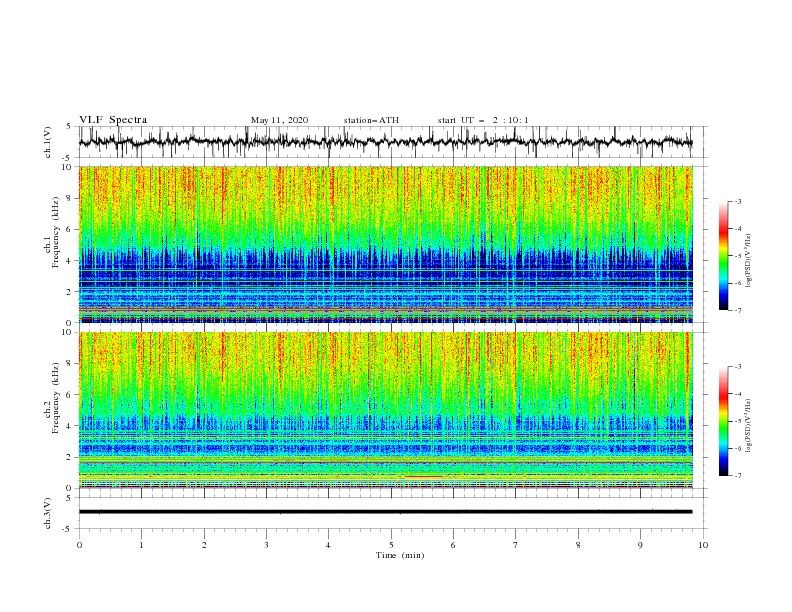Click the ch.1 spectrogram color scale bar
Screen dimensions: 792x612
coord(723,256)
